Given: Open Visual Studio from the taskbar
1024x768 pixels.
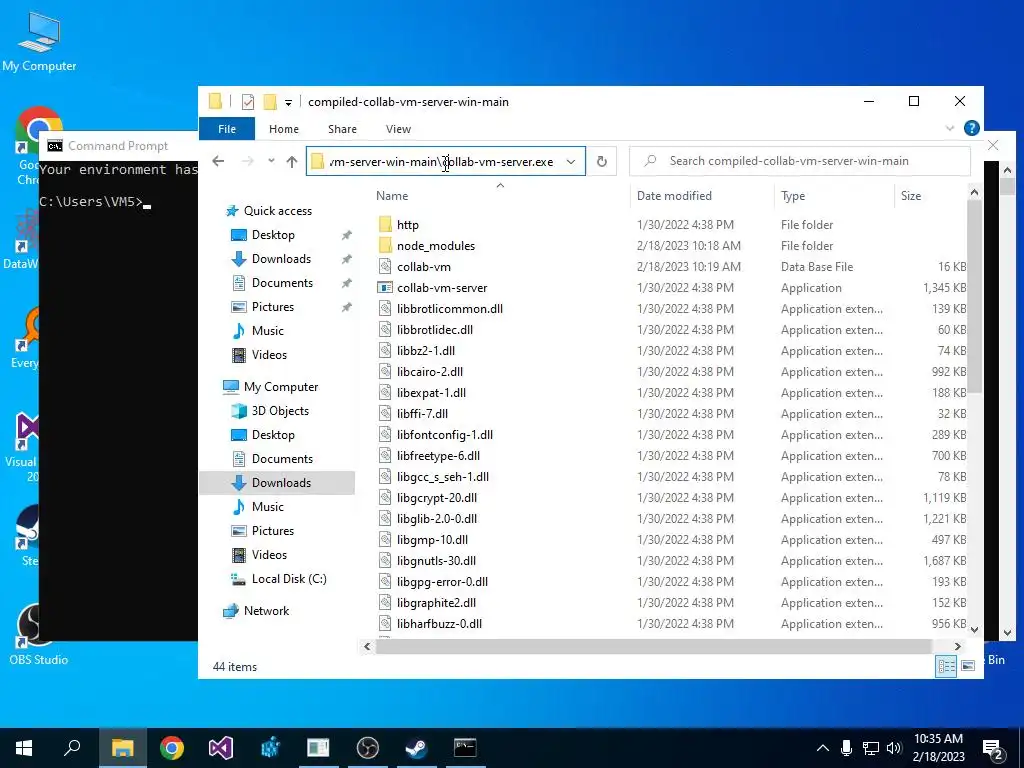Looking at the screenshot, I should coord(221,748).
